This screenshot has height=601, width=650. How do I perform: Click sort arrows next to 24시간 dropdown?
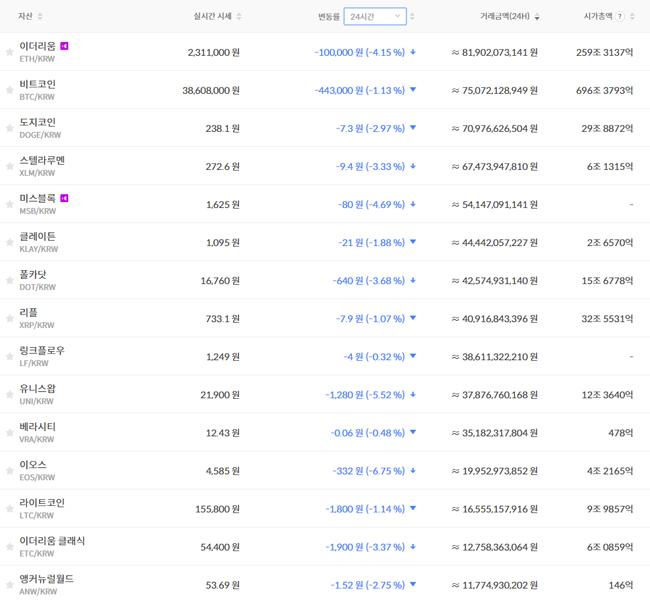(x=412, y=17)
